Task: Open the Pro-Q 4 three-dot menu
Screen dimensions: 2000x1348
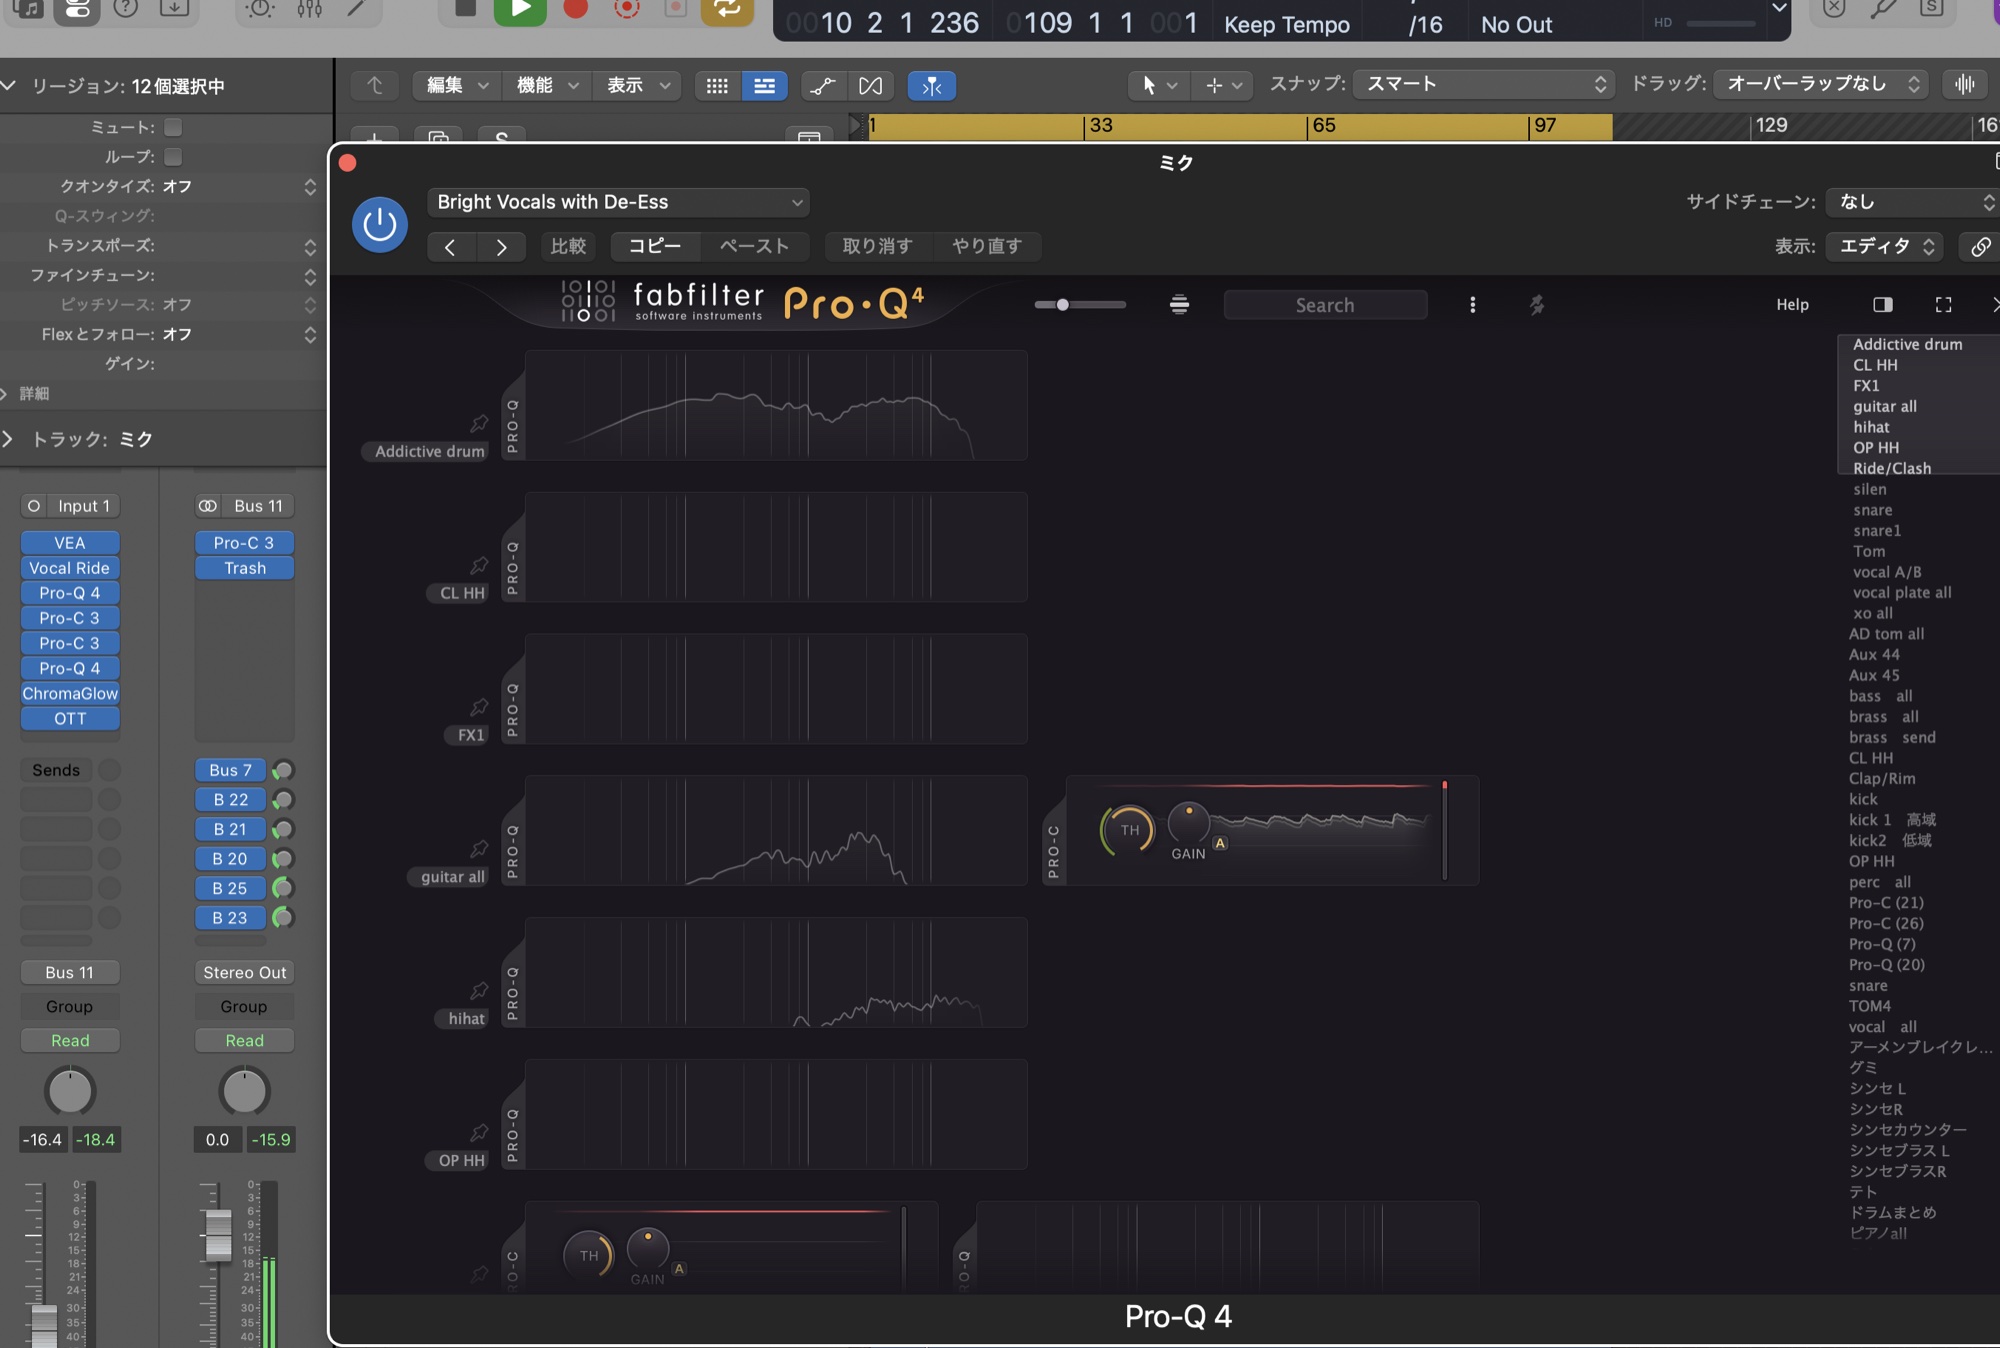Action: click(1472, 305)
